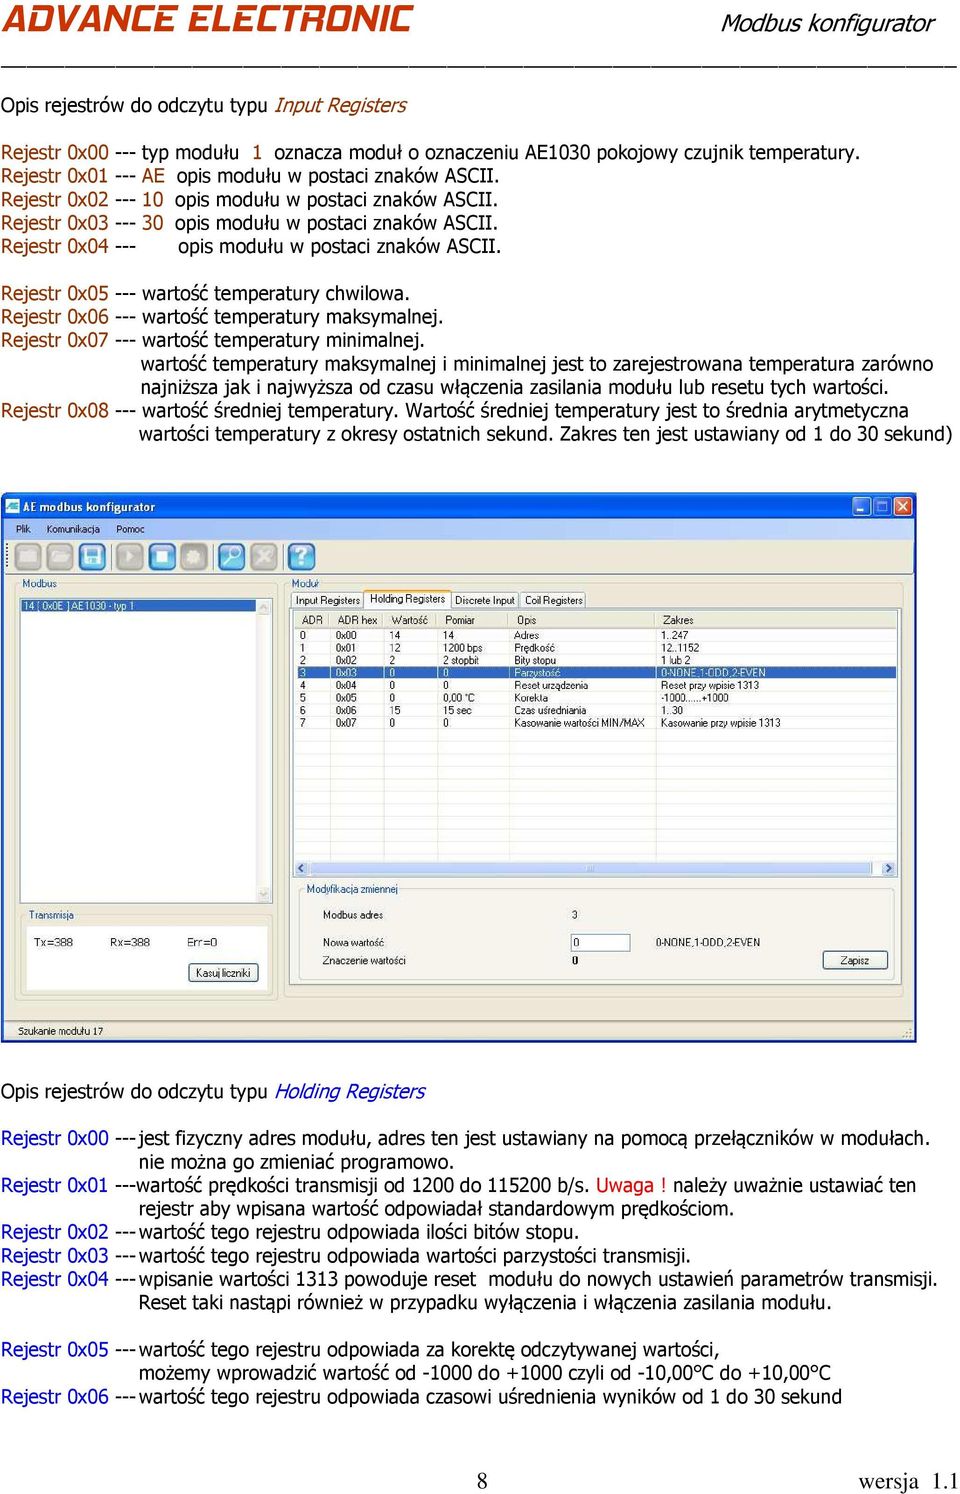The width and height of the screenshot is (960, 1494).
Task: Switch to the Coil Registers tab
Action: point(553,600)
